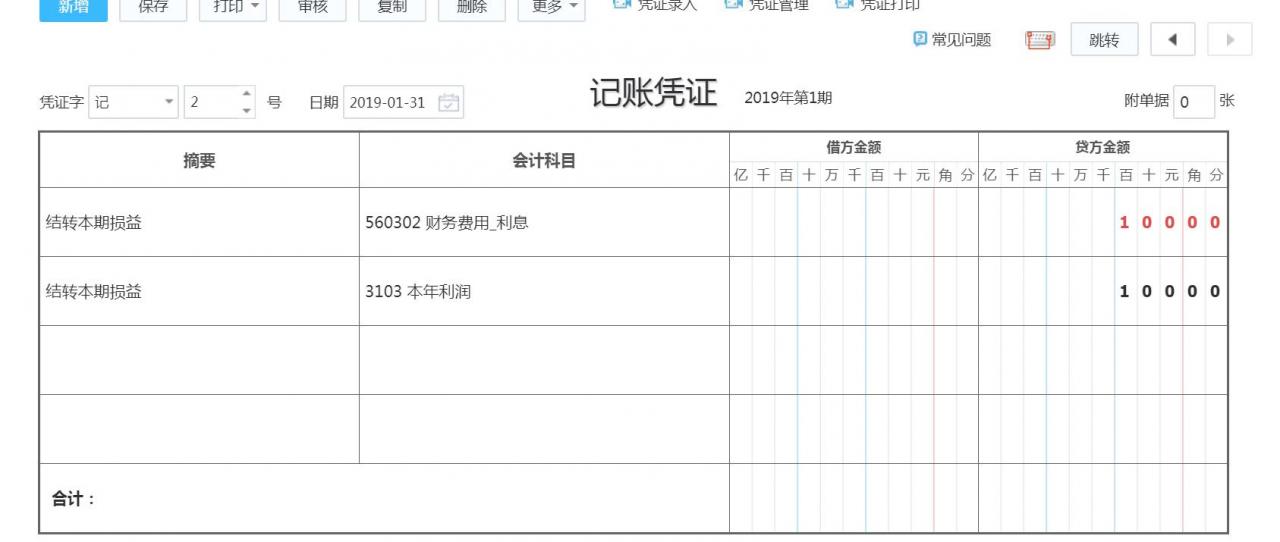Open the 凭证录入 link
Image resolution: width=1280 pixels, height=542 pixels.
click(667, 5)
